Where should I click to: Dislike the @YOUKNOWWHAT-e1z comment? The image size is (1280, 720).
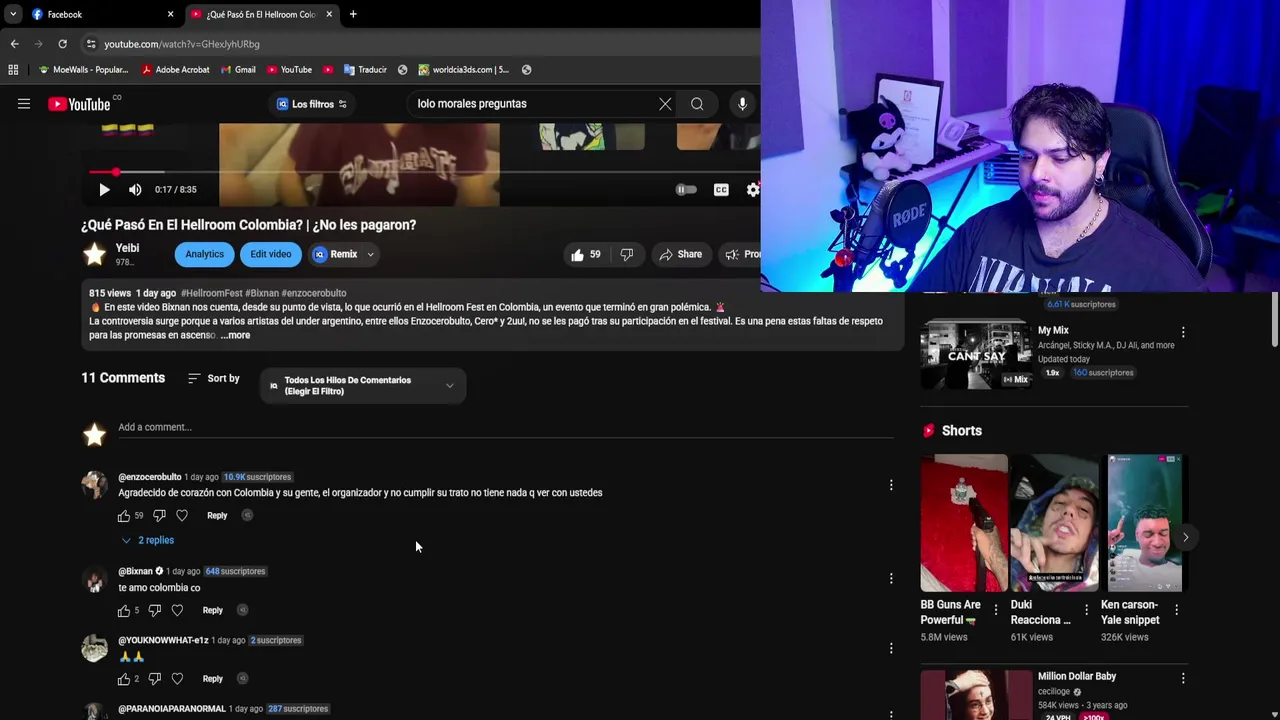(x=154, y=679)
